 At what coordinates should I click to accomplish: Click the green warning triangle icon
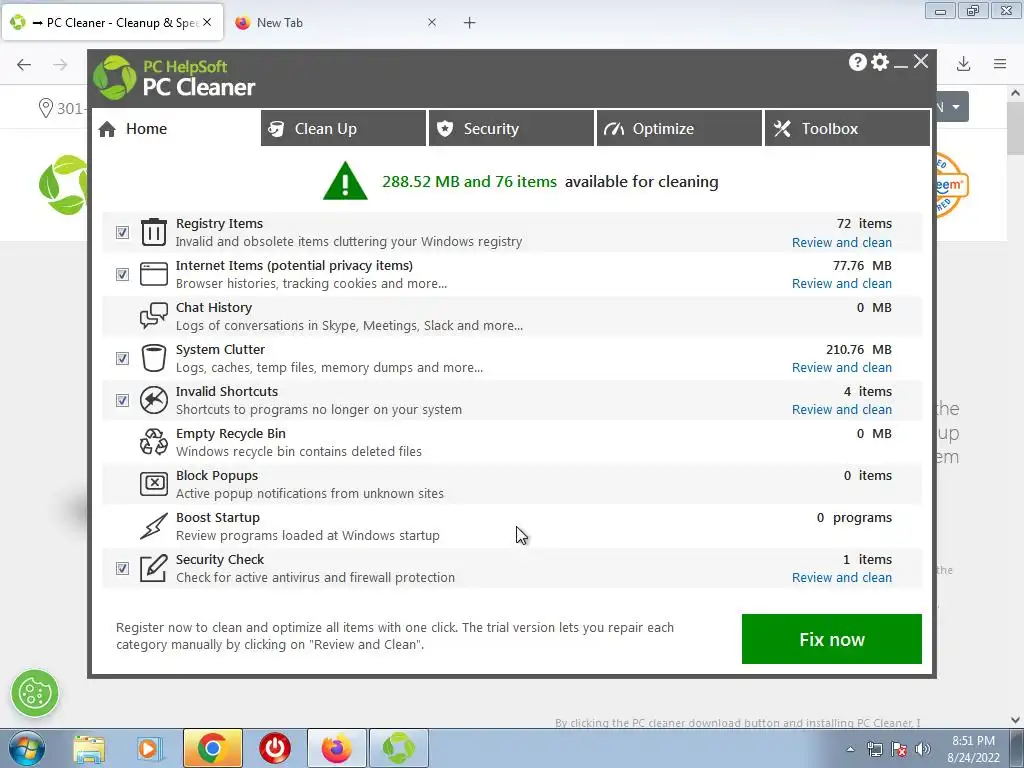click(x=345, y=181)
